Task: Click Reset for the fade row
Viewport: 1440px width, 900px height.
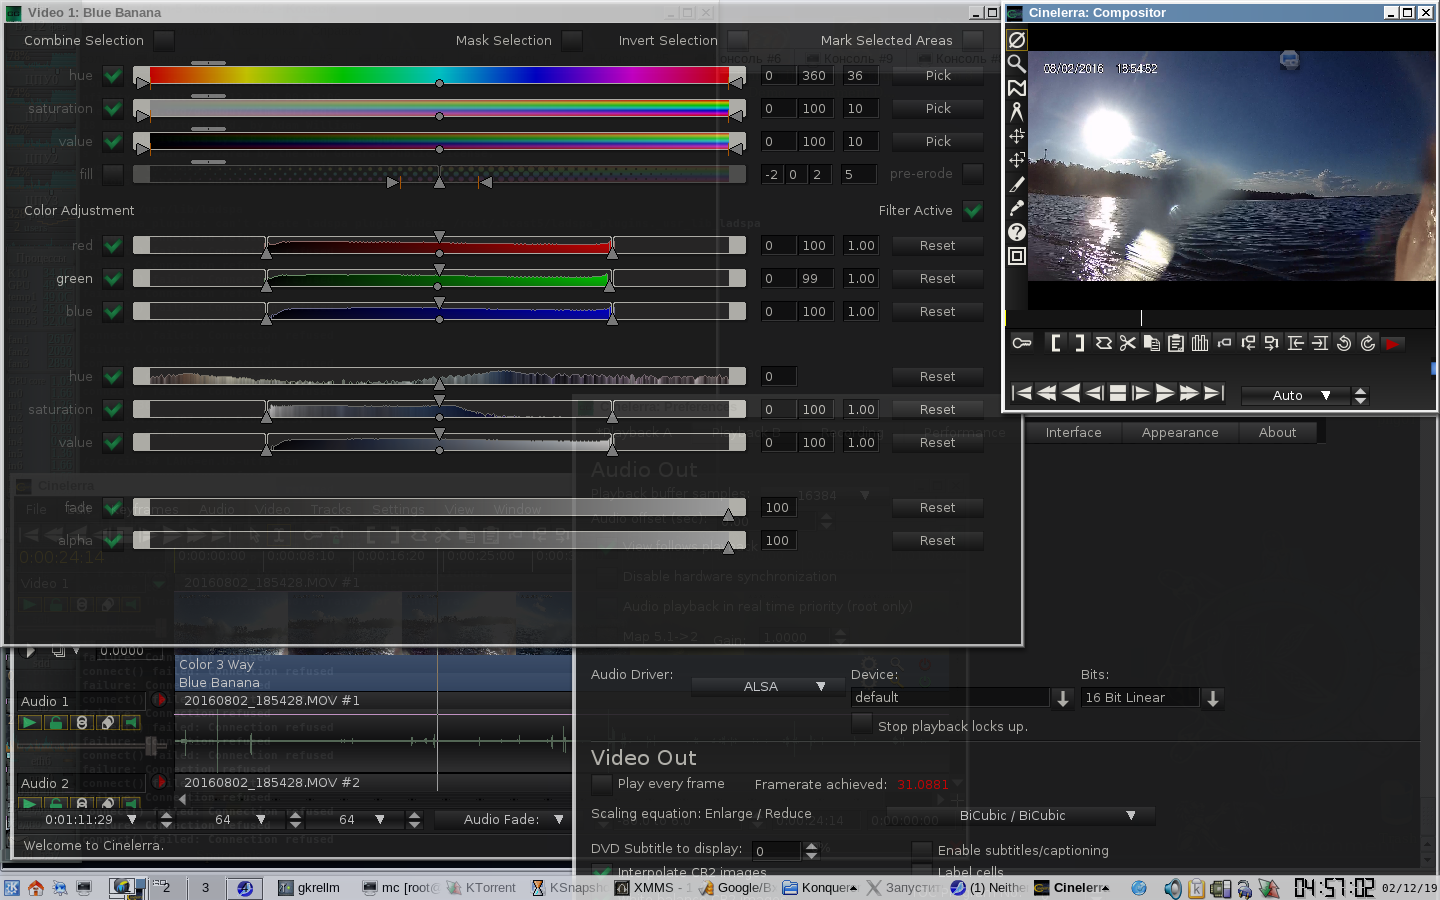Action: tap(938, 508)
